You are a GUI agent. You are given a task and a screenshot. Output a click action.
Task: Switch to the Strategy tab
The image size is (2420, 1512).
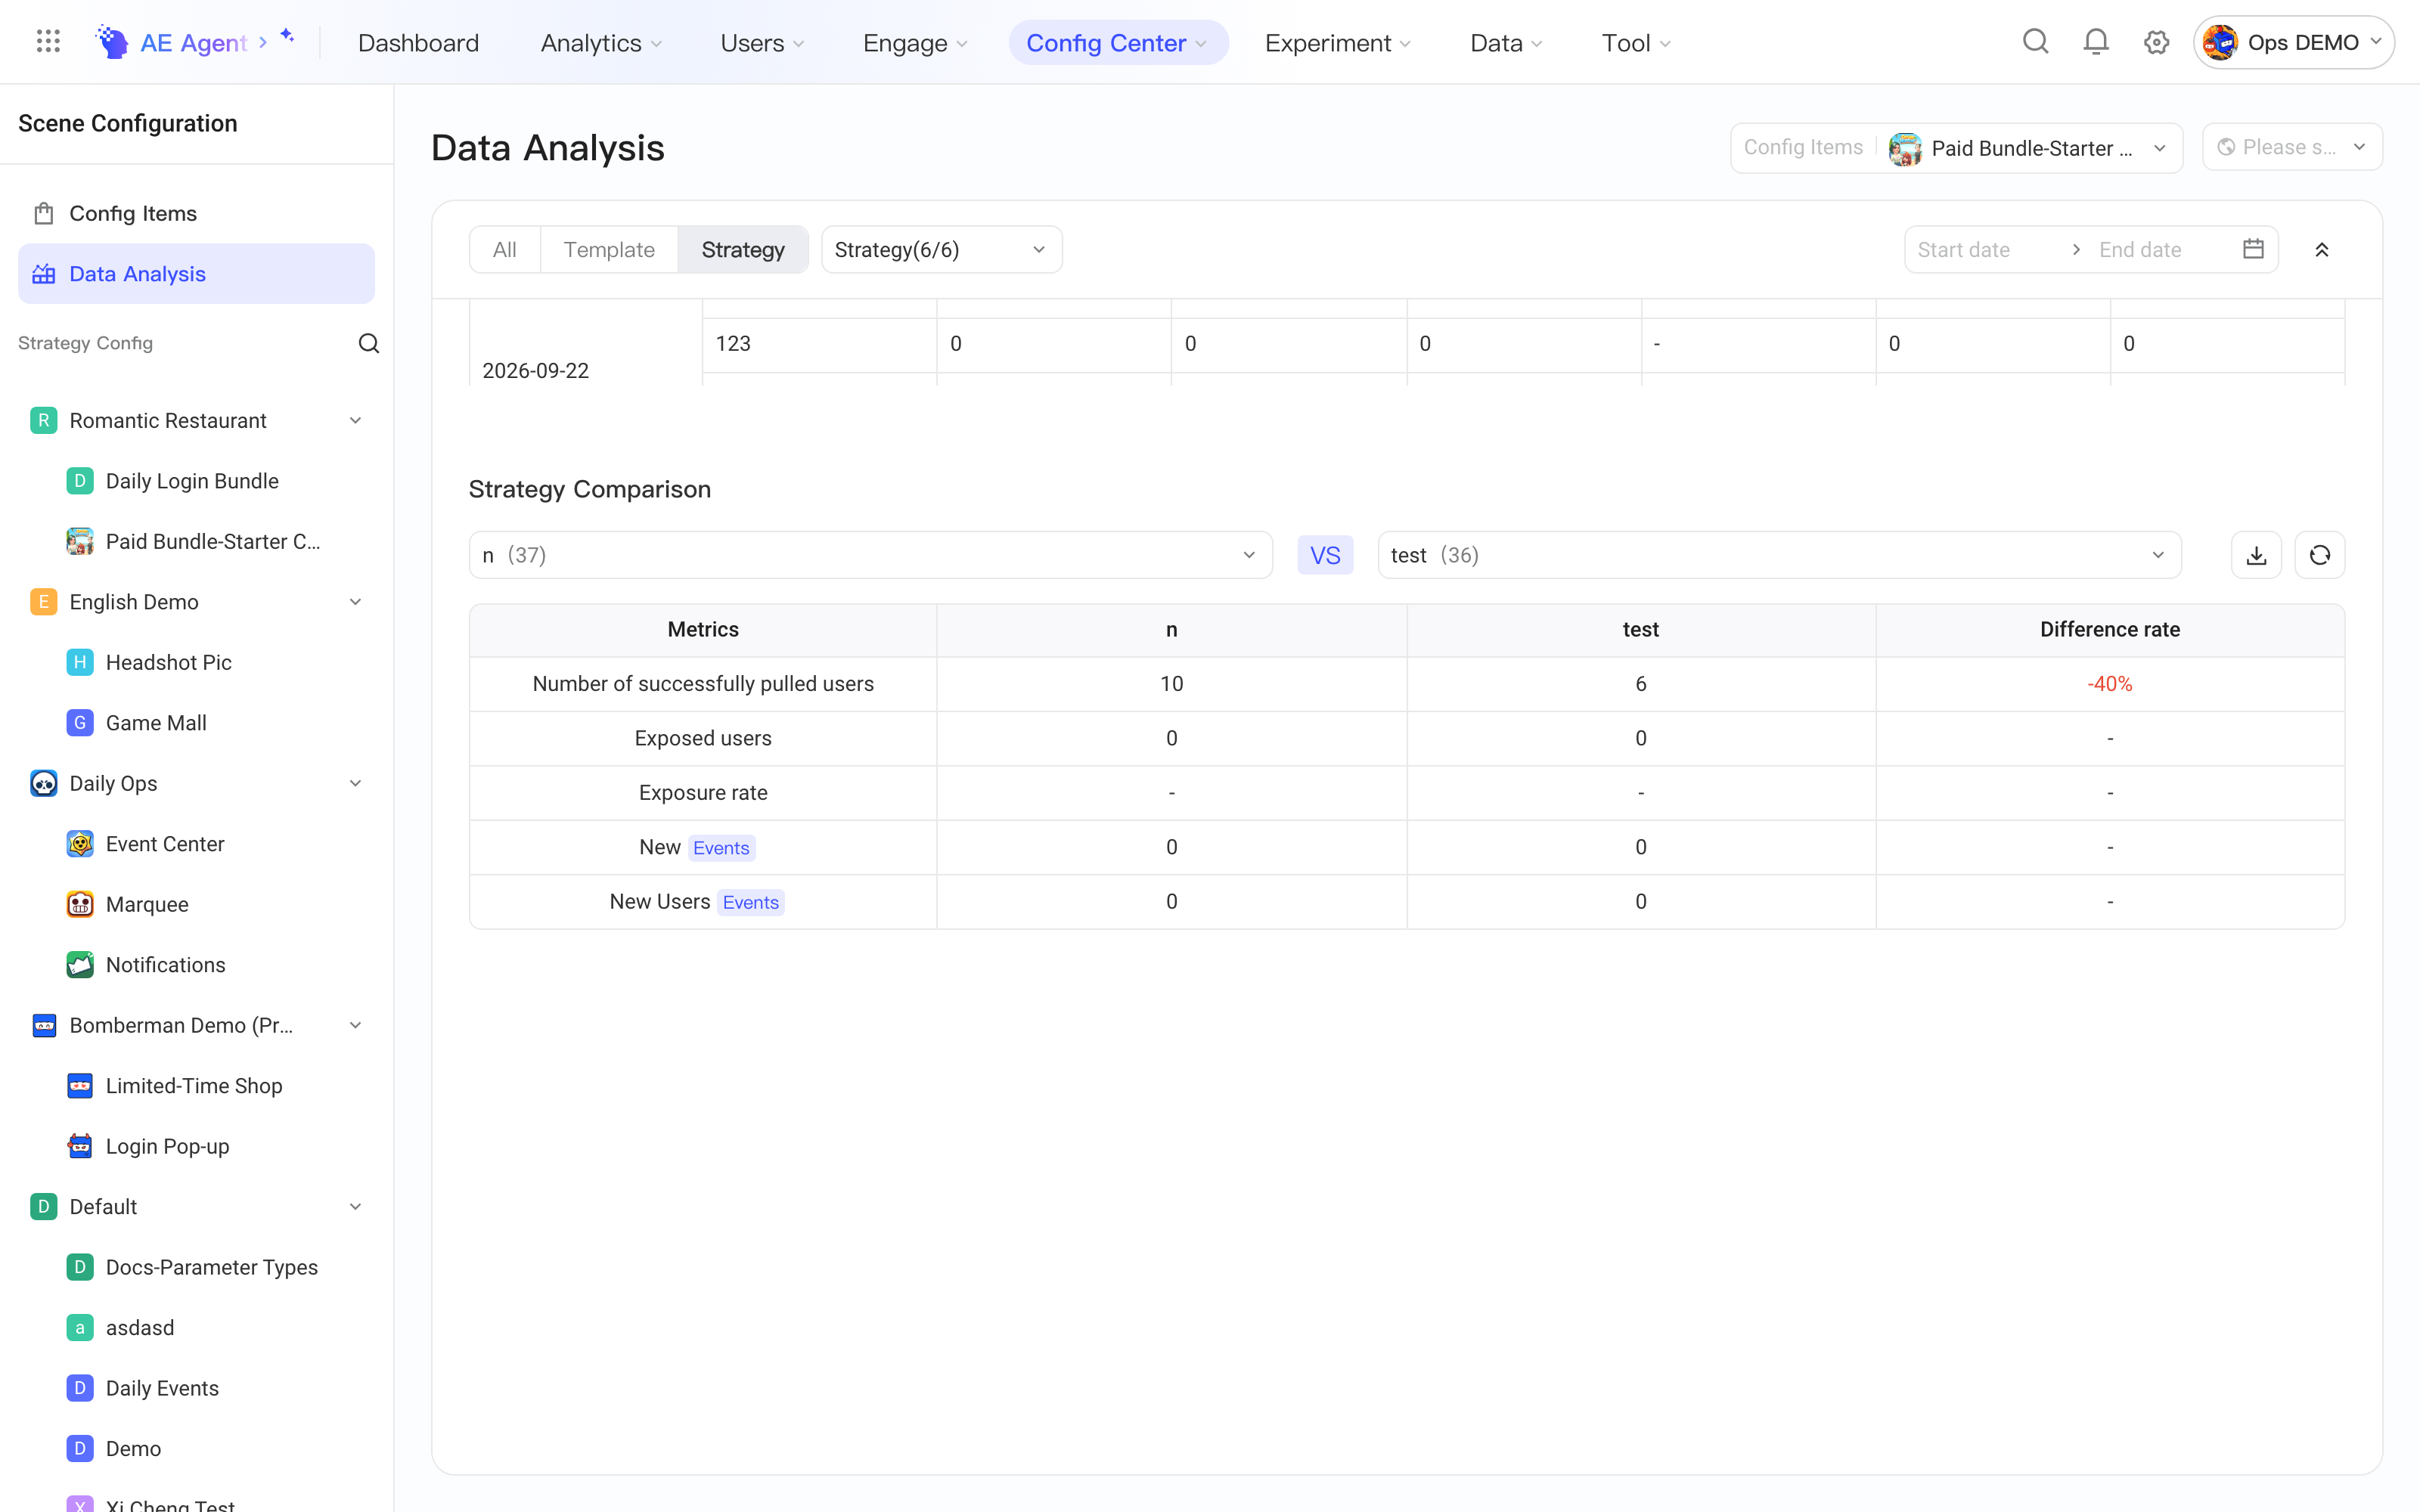pyautogui.click(x=743, y=250)
